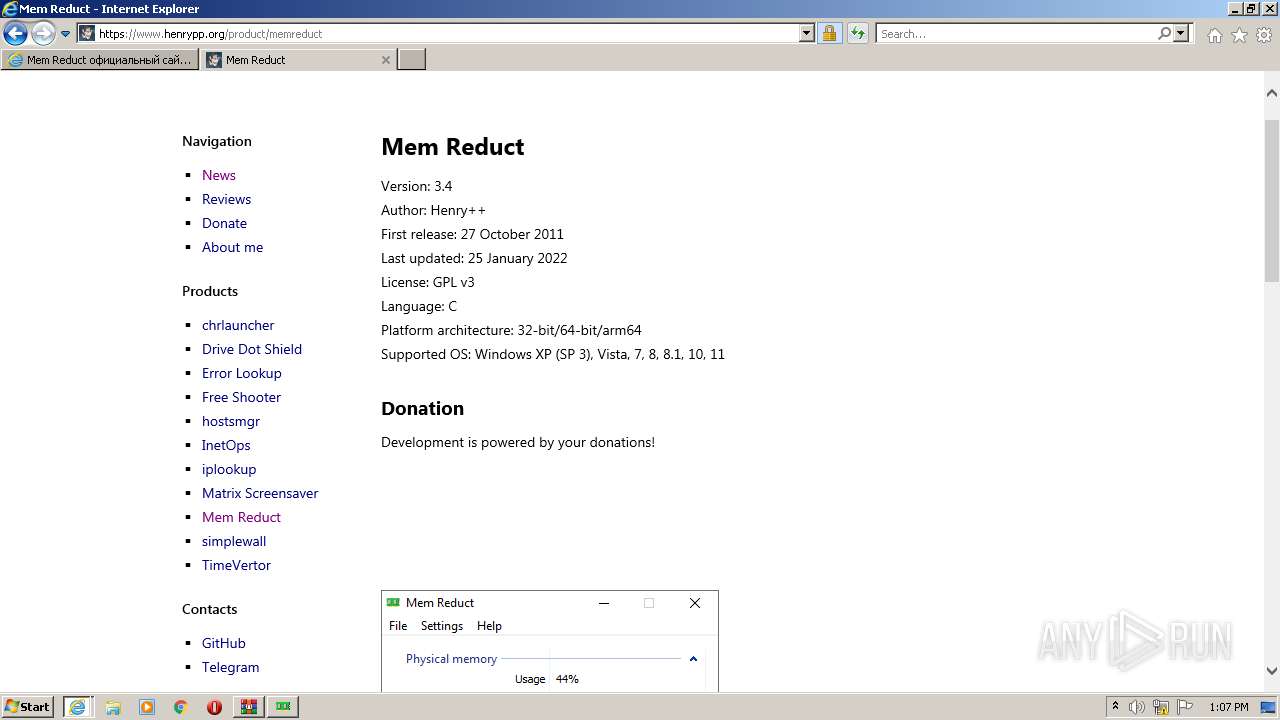Switch to 'Mem Reduct официальный сай...' tab
1280x720 pixels.
pos(98,60)
